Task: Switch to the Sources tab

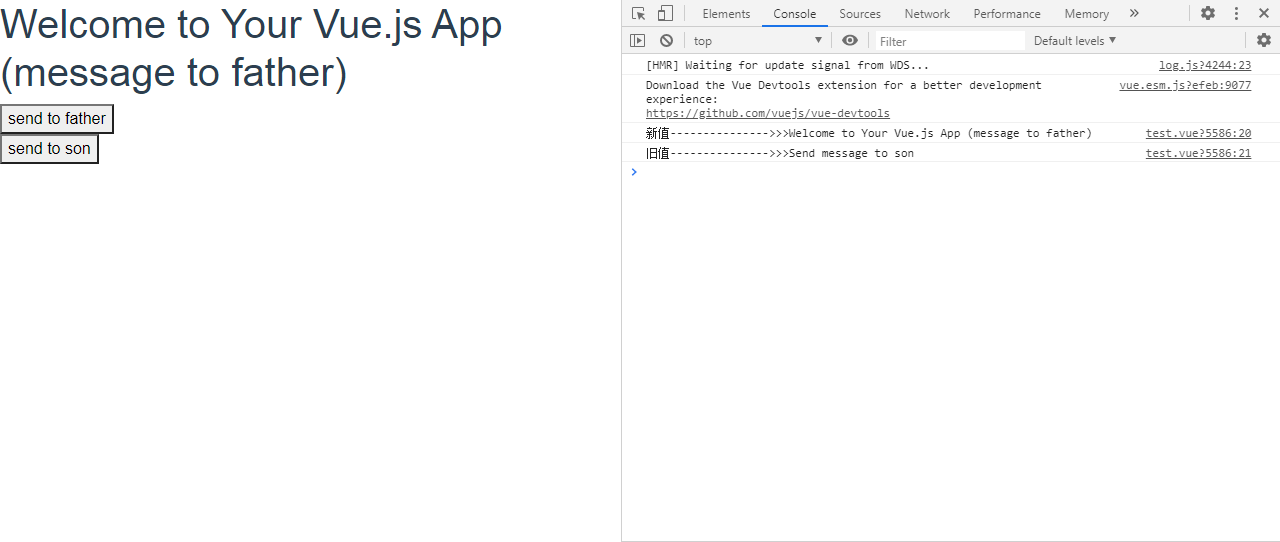Action: (x=860, y=14)
